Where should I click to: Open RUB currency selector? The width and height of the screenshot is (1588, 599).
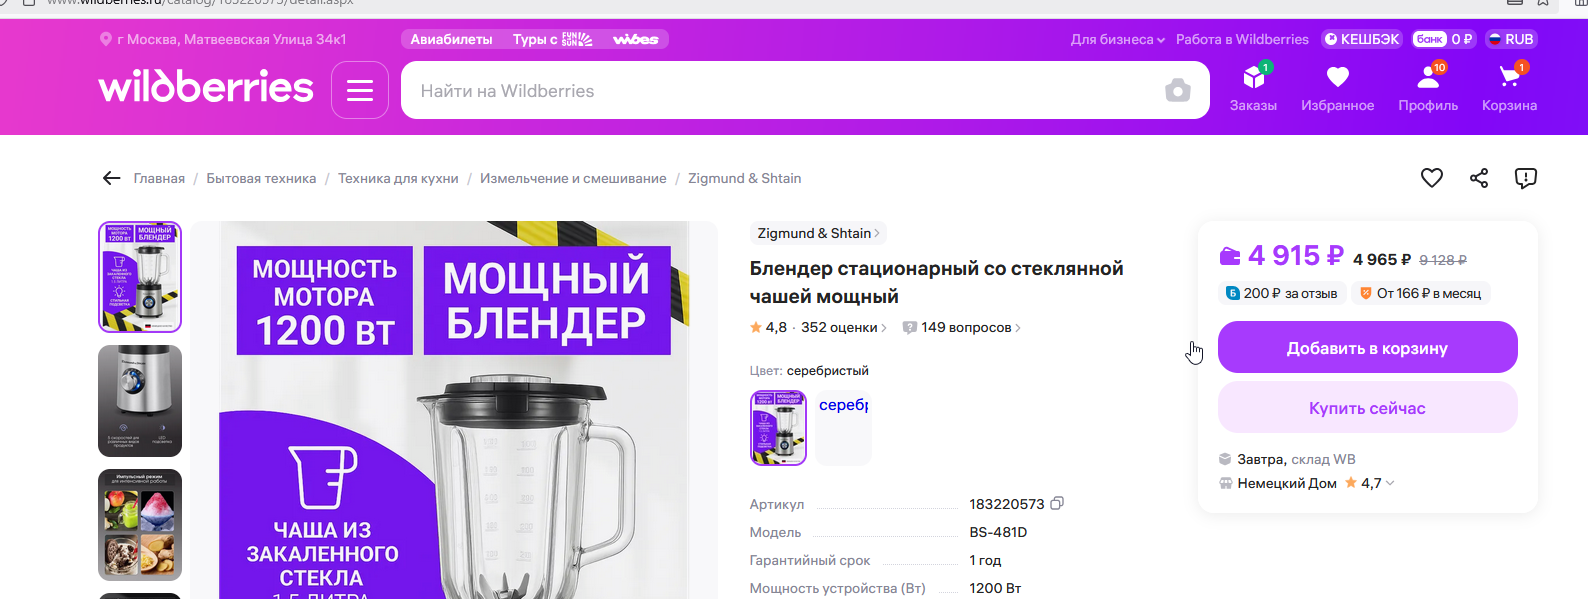click(x=1511, y=39)
